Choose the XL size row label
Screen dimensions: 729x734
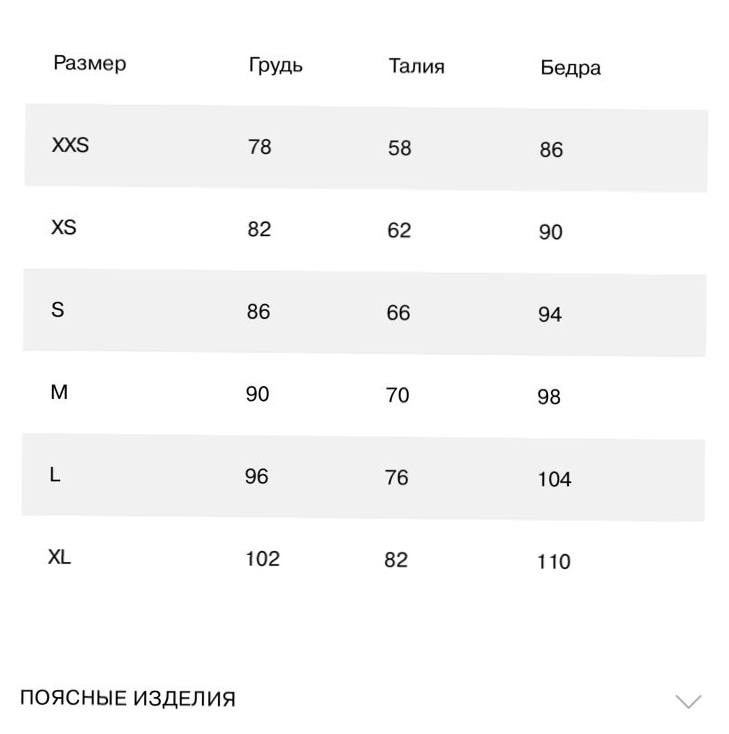[x=59, y=557]
